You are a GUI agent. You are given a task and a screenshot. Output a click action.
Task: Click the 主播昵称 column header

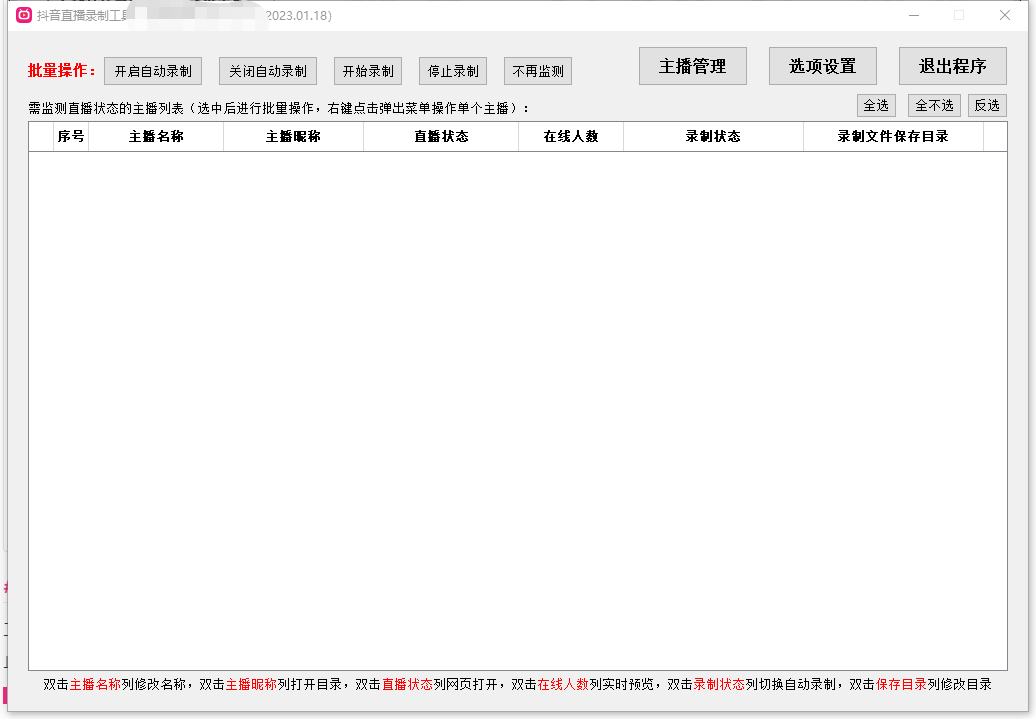293,136
